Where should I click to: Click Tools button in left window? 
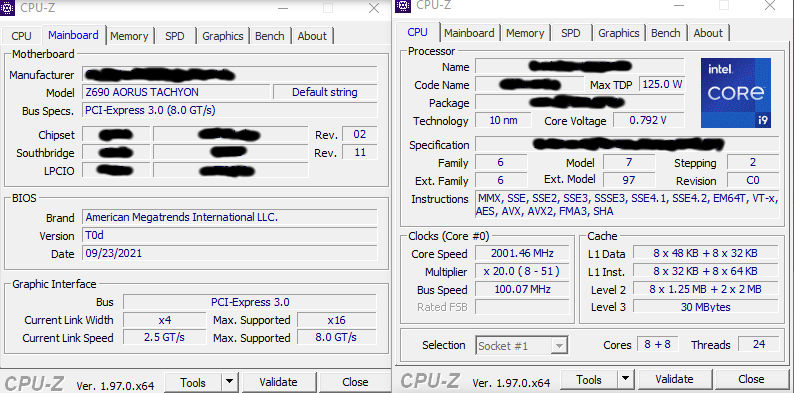pyautogui.click(x=193, y=382)
